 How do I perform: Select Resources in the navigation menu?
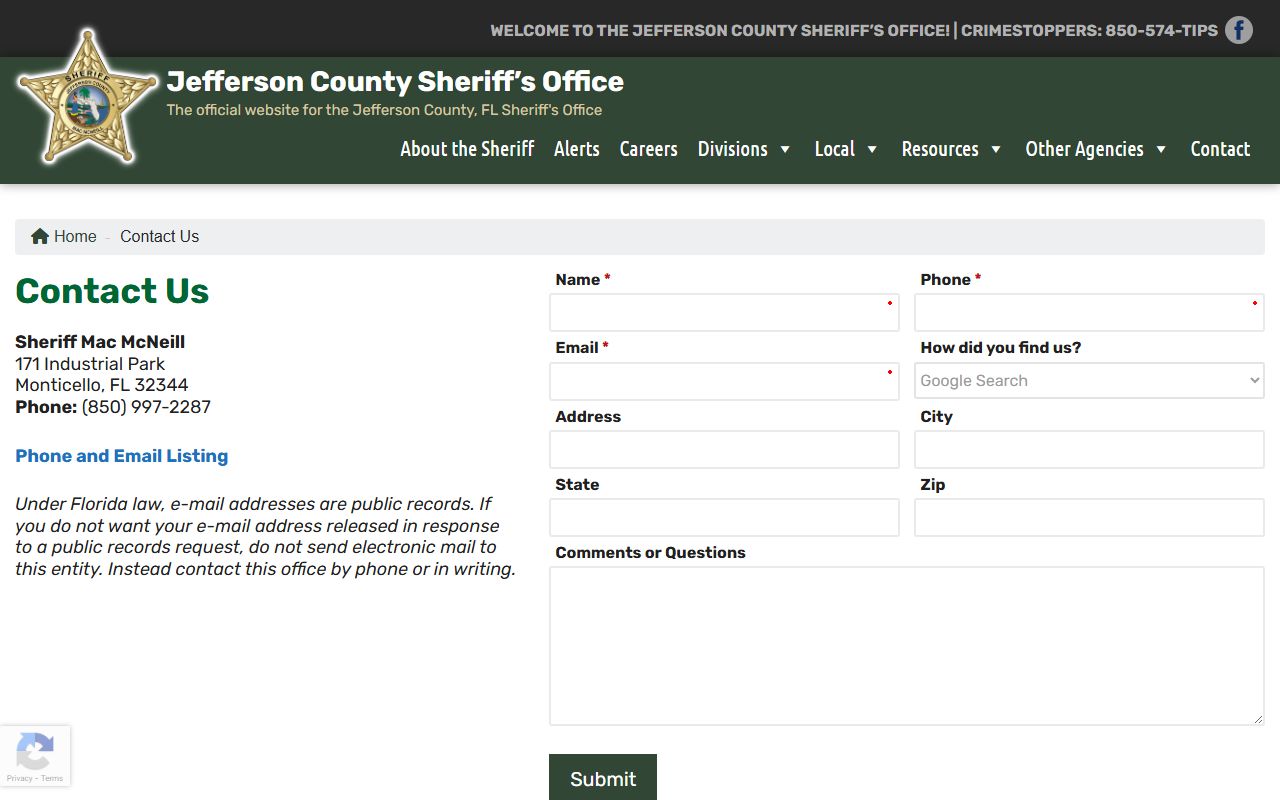[940, 149]
